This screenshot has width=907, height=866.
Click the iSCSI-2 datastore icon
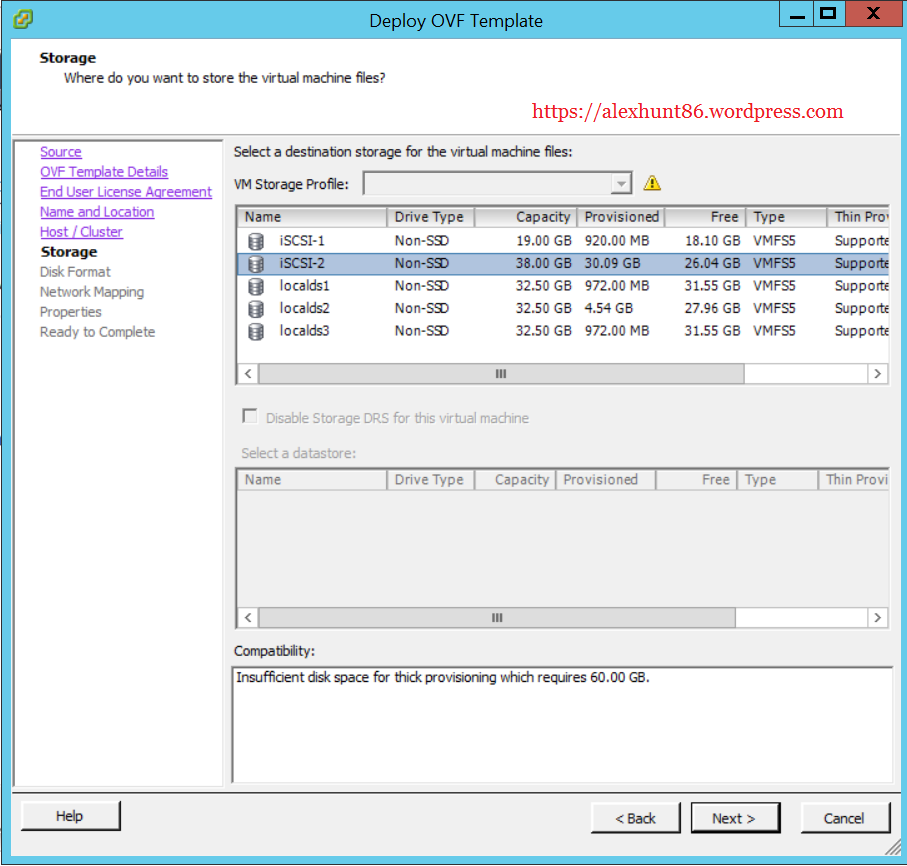click(x=256, y=264)
